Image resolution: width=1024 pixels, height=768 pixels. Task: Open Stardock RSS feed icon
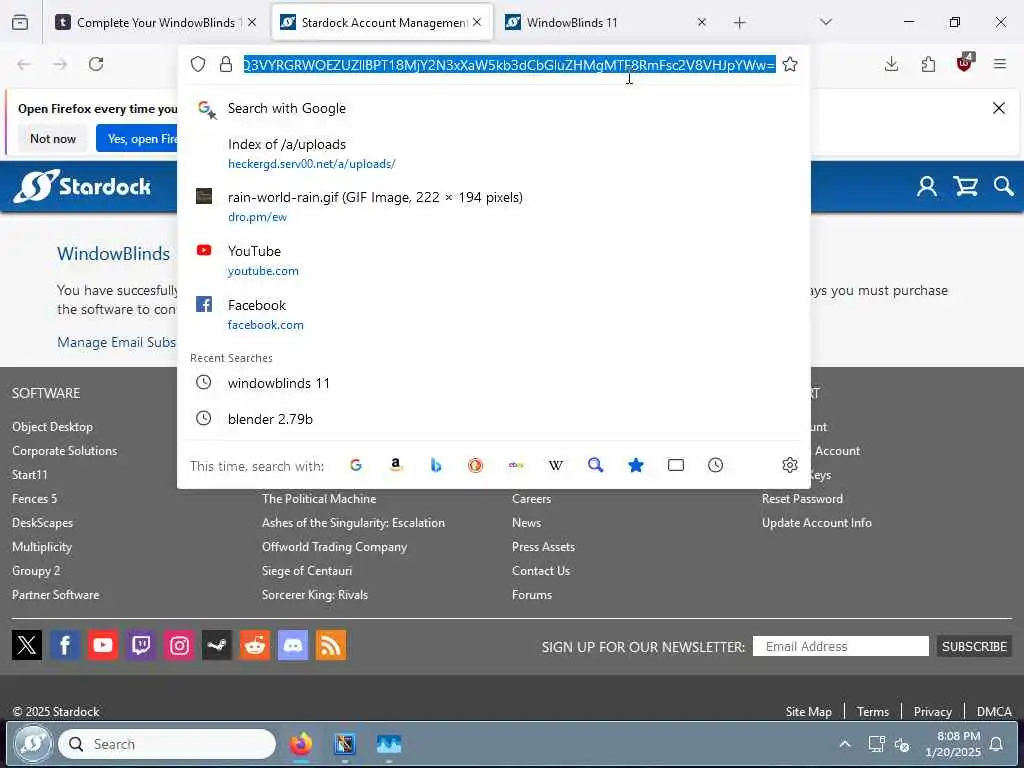[x=331, y=645]
